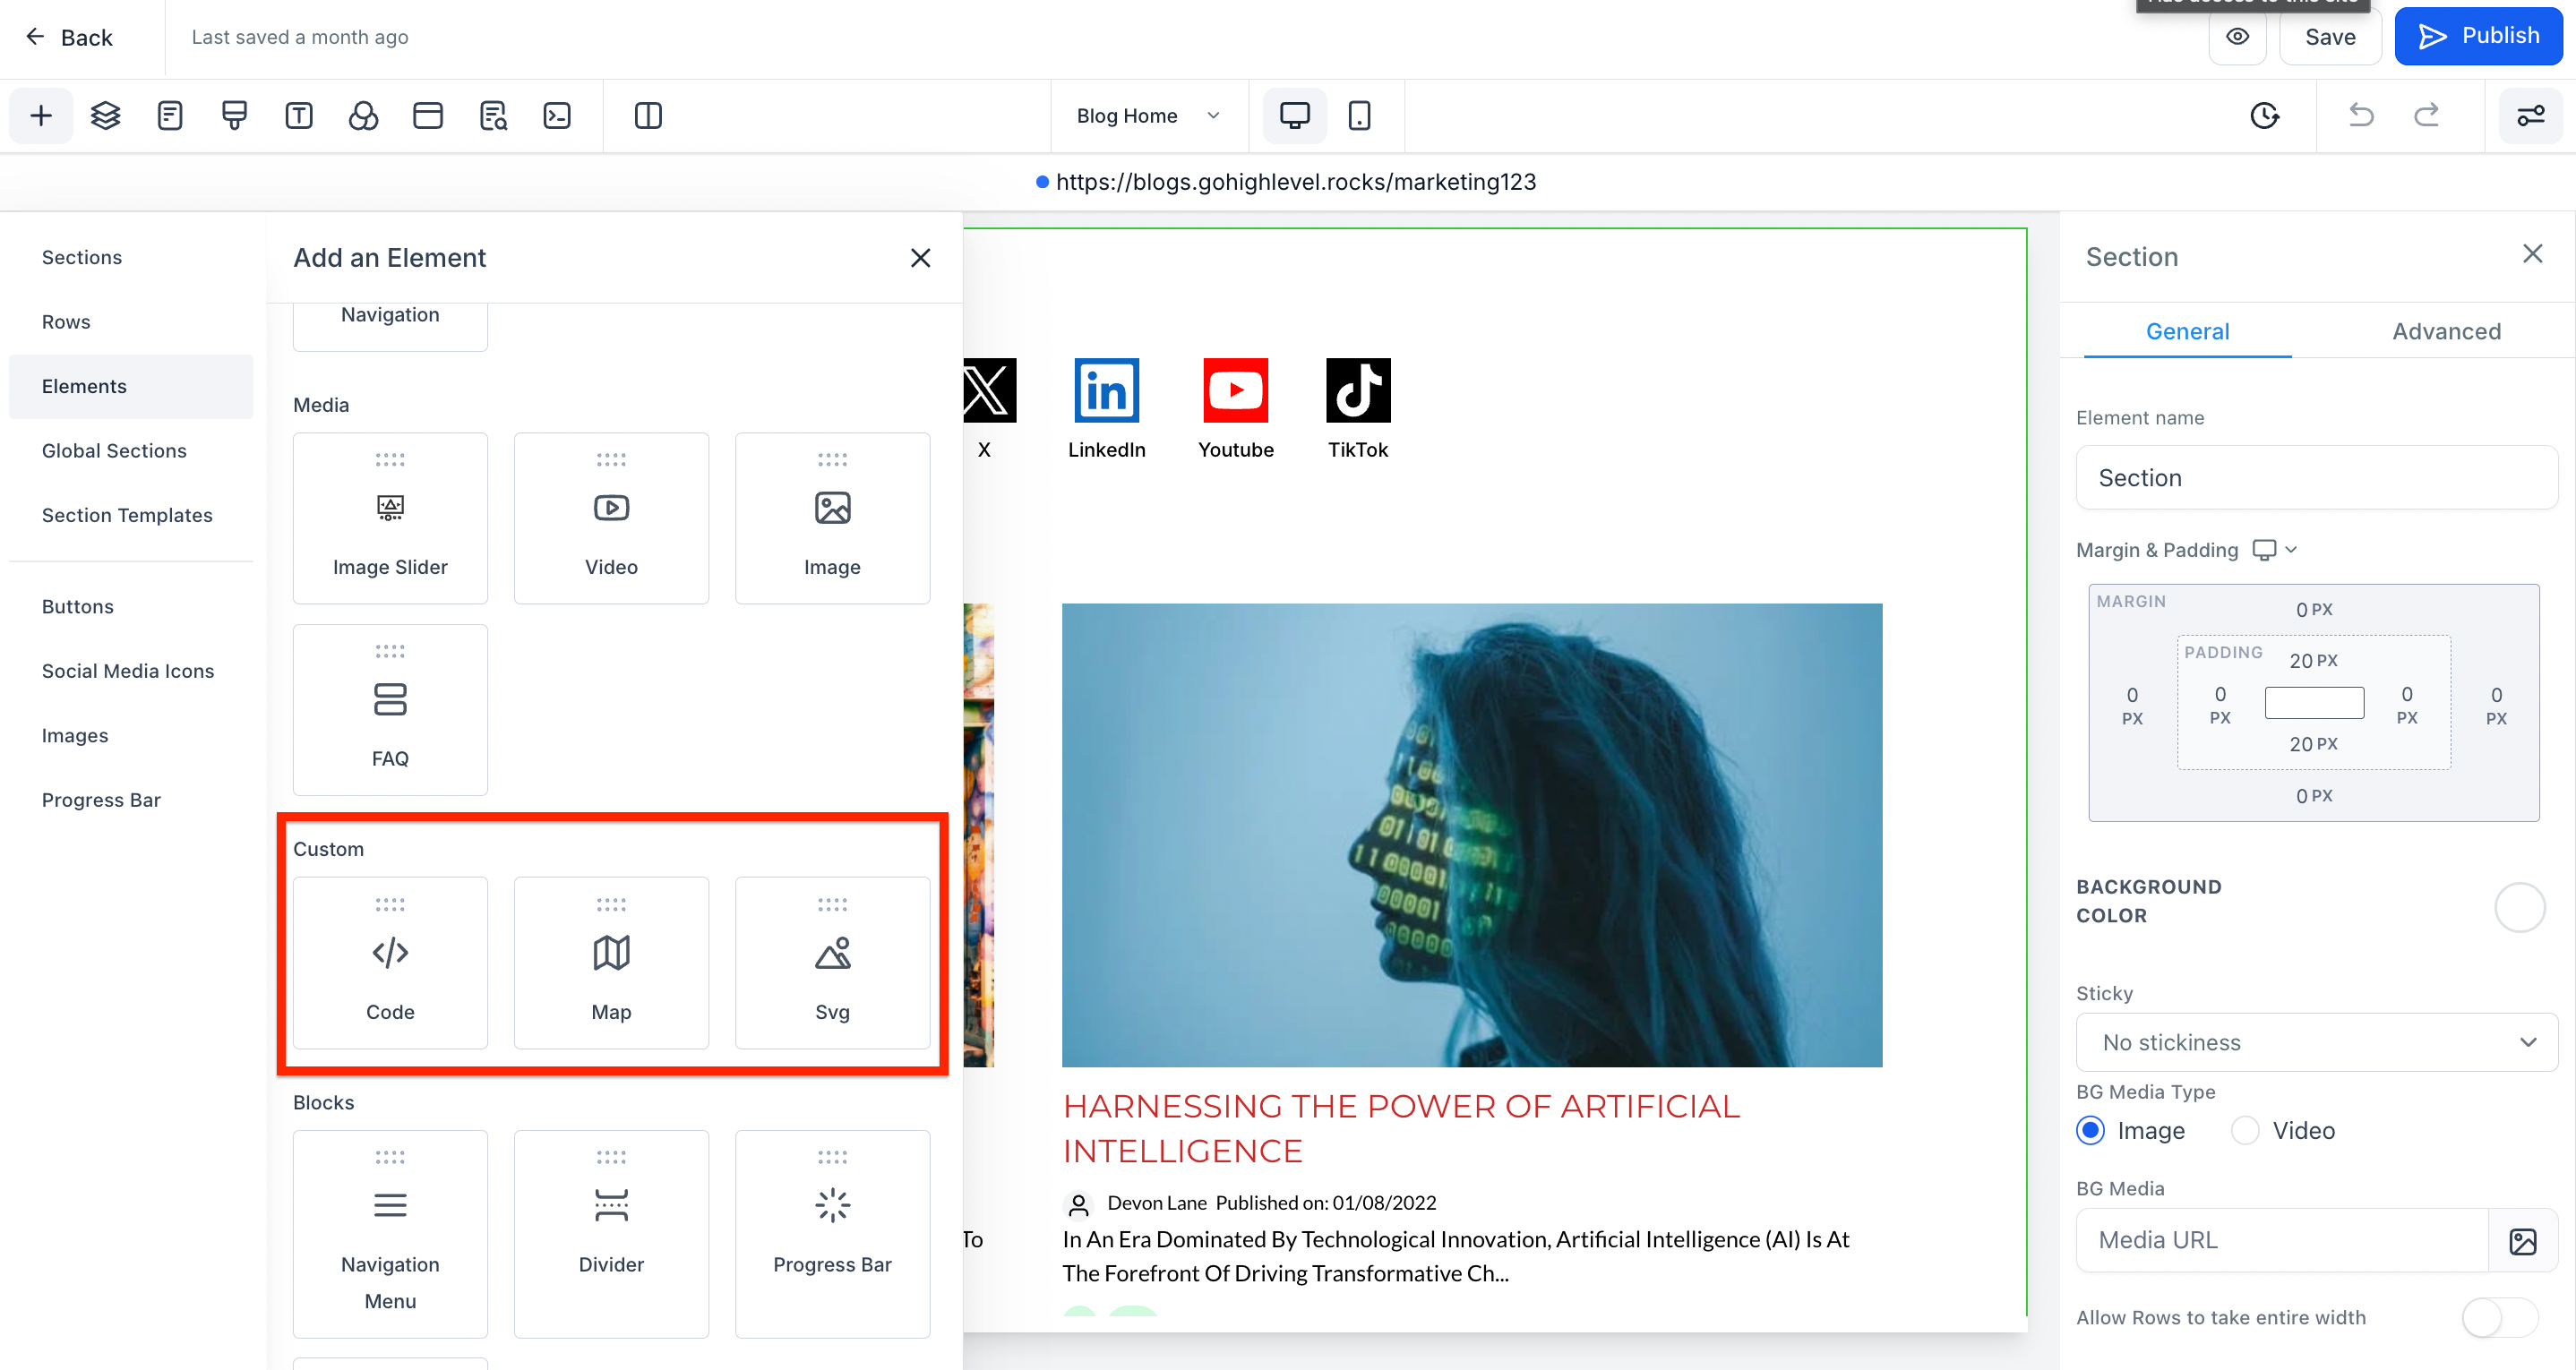Click the layers icon in toolbar
This screenshot has height=1370, width=2576.
(105, 116)
